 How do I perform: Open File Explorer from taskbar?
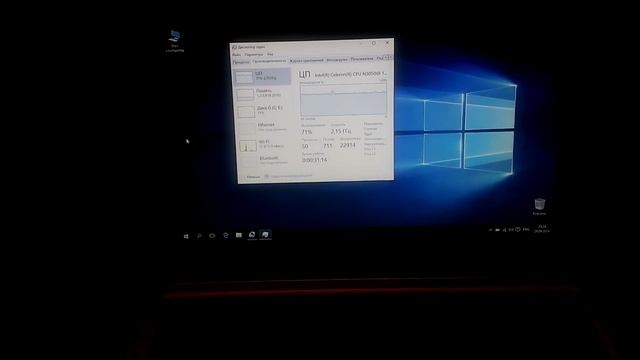[x=238, y=235]
